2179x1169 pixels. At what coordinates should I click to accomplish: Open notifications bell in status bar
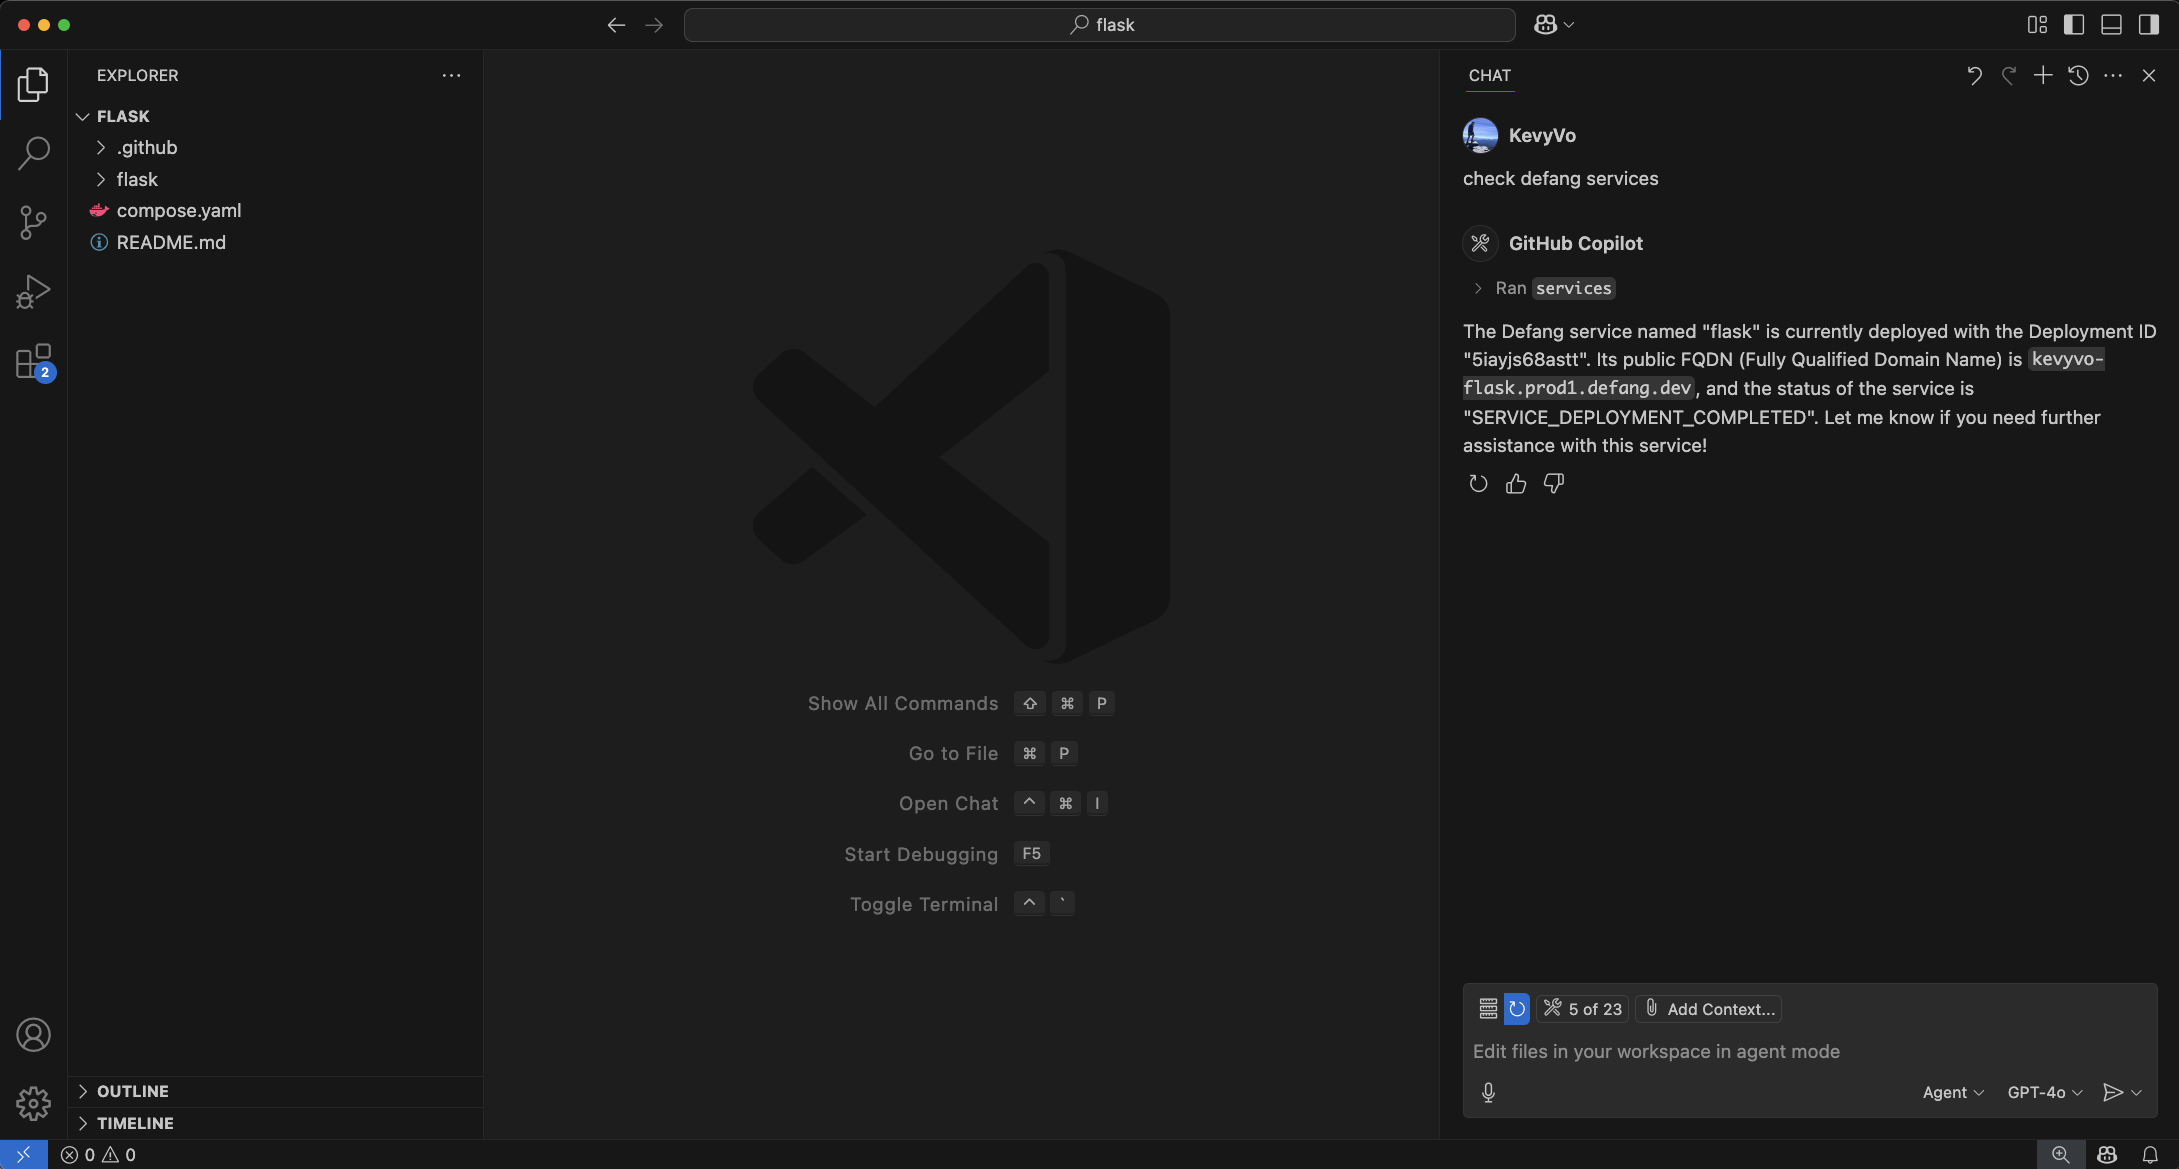(x=2150, y=1155)
